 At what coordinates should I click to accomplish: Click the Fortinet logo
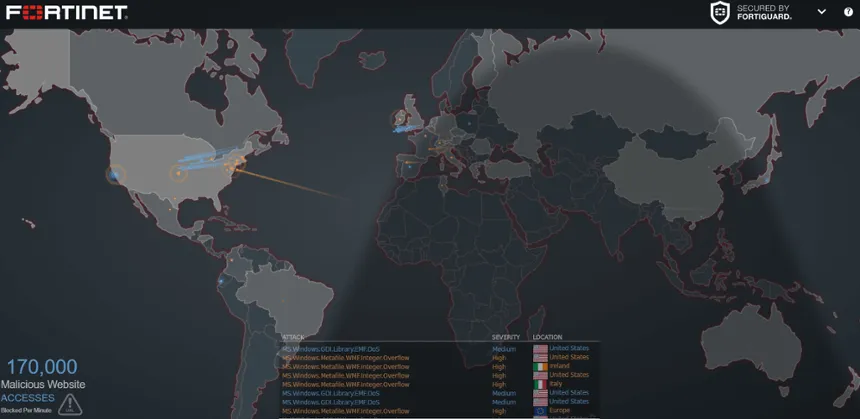67,12
